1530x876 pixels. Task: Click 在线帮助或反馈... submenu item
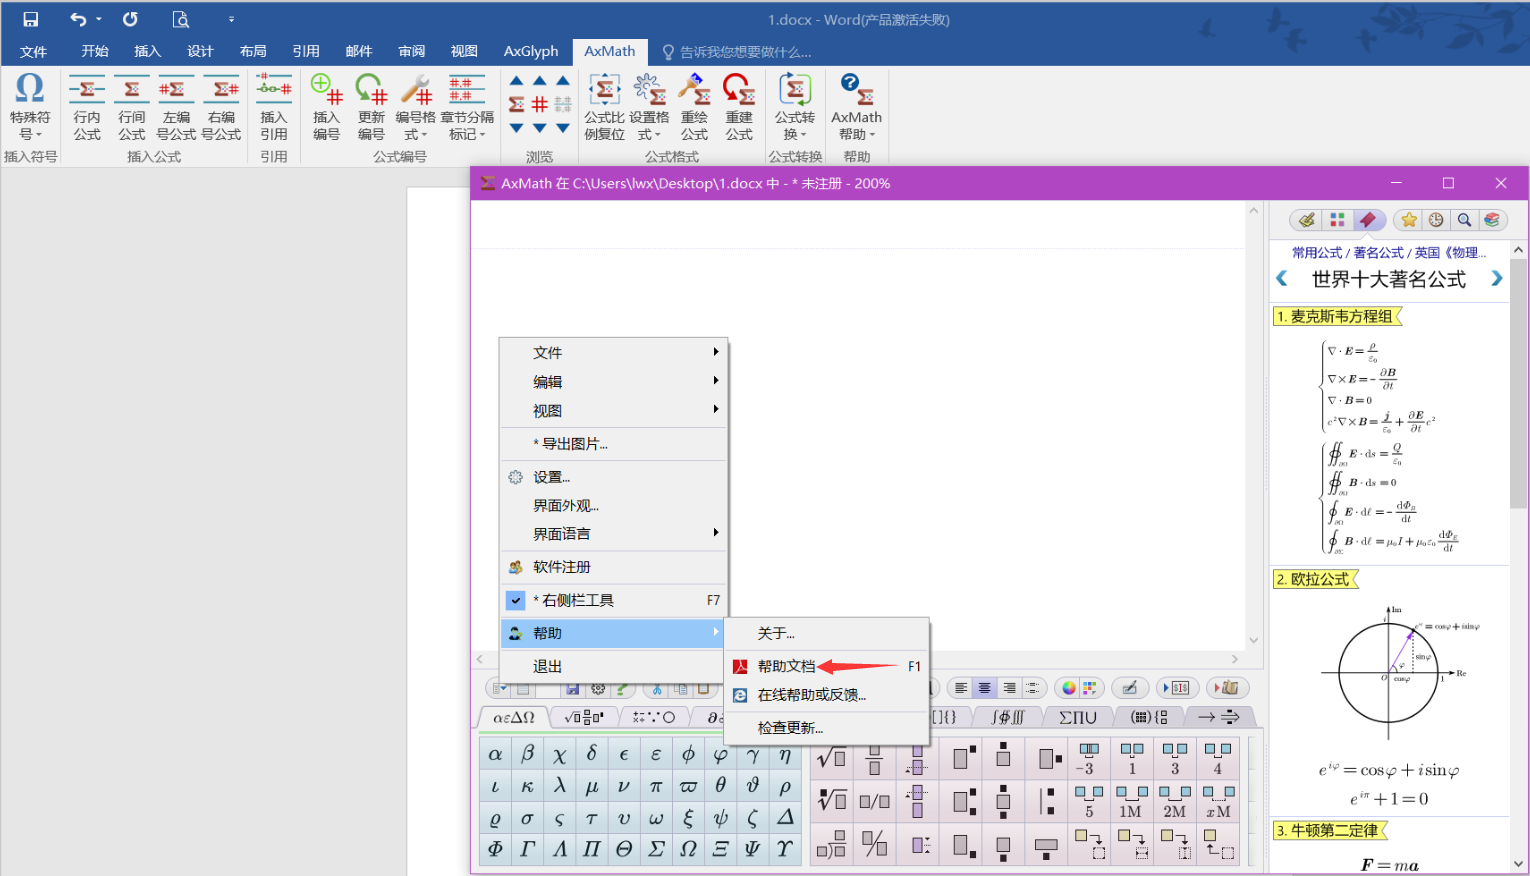827,695
